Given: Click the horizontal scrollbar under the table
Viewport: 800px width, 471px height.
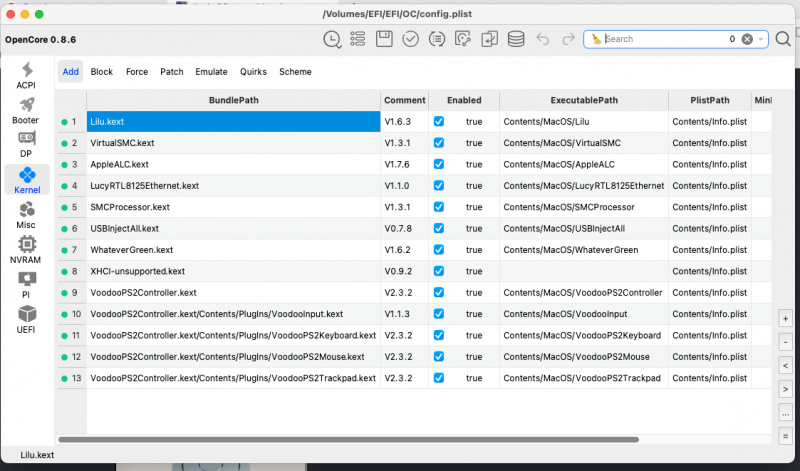Looking at the screenshot, I should 348,439.
